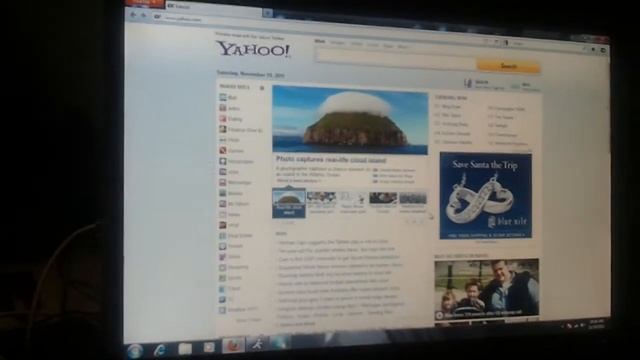Screen dimensions: 640x360
Task: Click the running figure taskbar icon
Action: (257, 344)
